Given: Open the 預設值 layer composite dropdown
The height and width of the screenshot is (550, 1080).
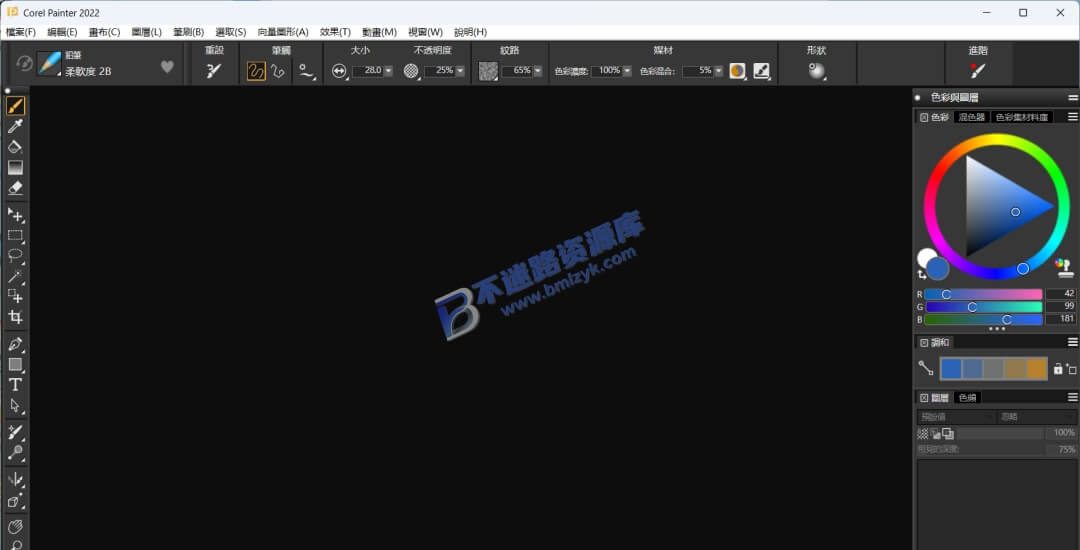Looking at the screenshot, I should pos(956,416).
